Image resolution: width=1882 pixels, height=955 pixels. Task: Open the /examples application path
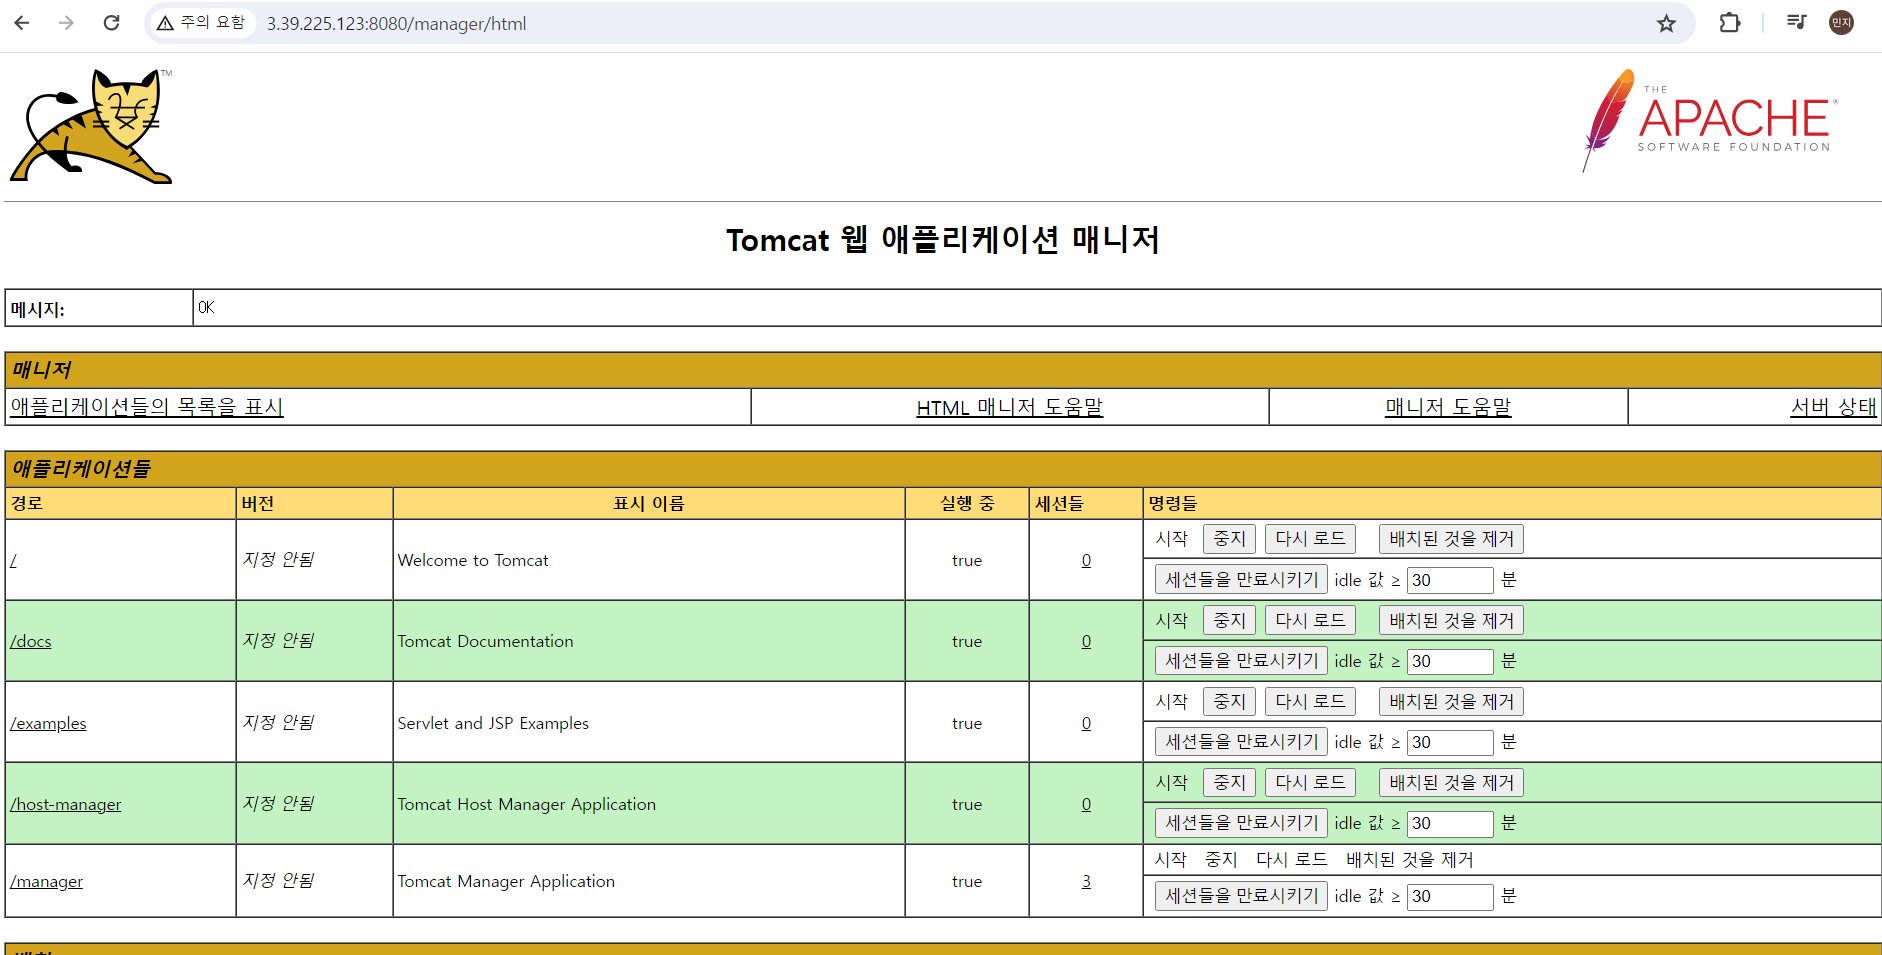[48, 724]
